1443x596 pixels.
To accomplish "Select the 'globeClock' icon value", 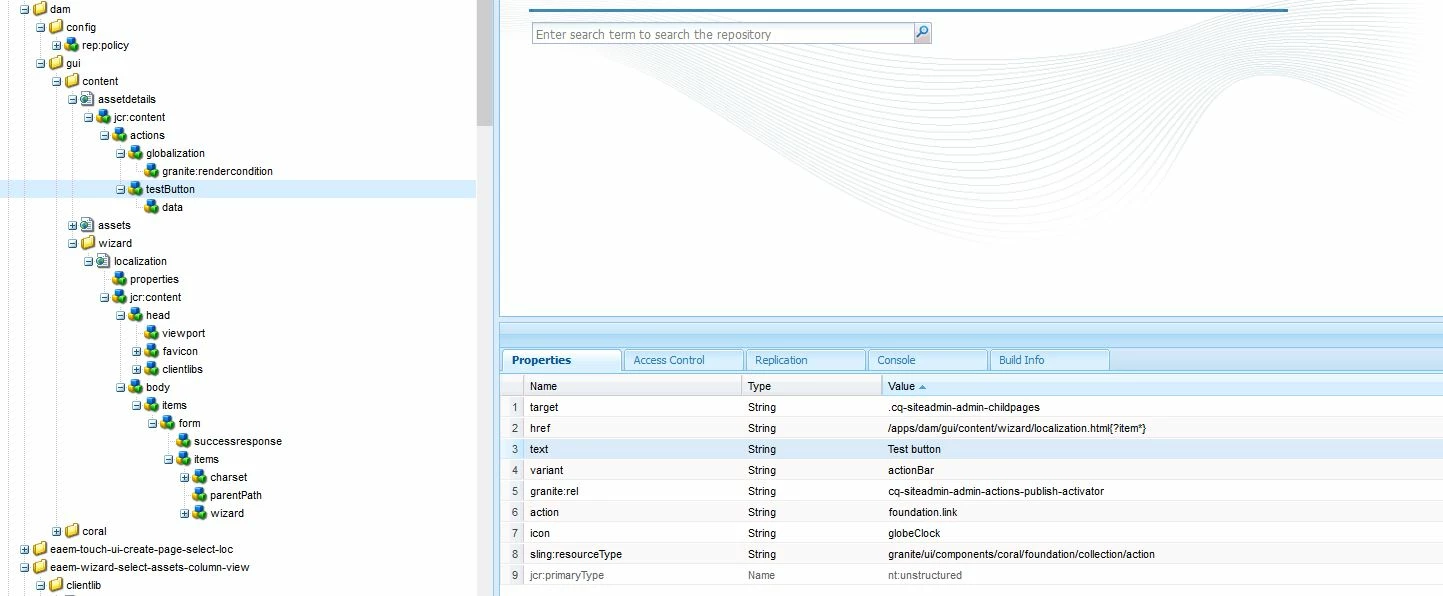I will point(914,533).
